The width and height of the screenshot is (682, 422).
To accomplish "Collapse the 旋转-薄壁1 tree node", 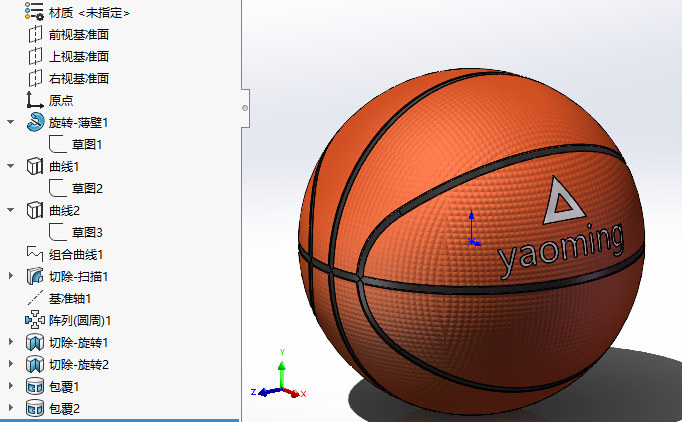I will (10, 122).
